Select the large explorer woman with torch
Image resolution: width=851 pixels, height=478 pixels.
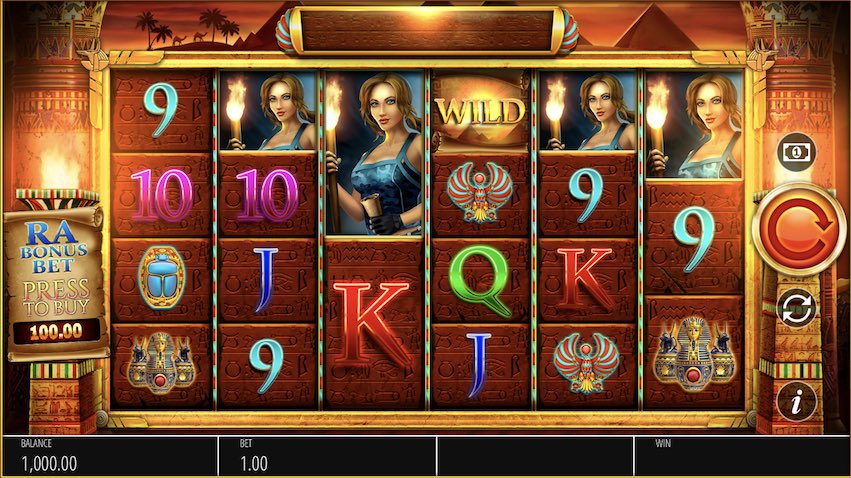tap(373, 153)
